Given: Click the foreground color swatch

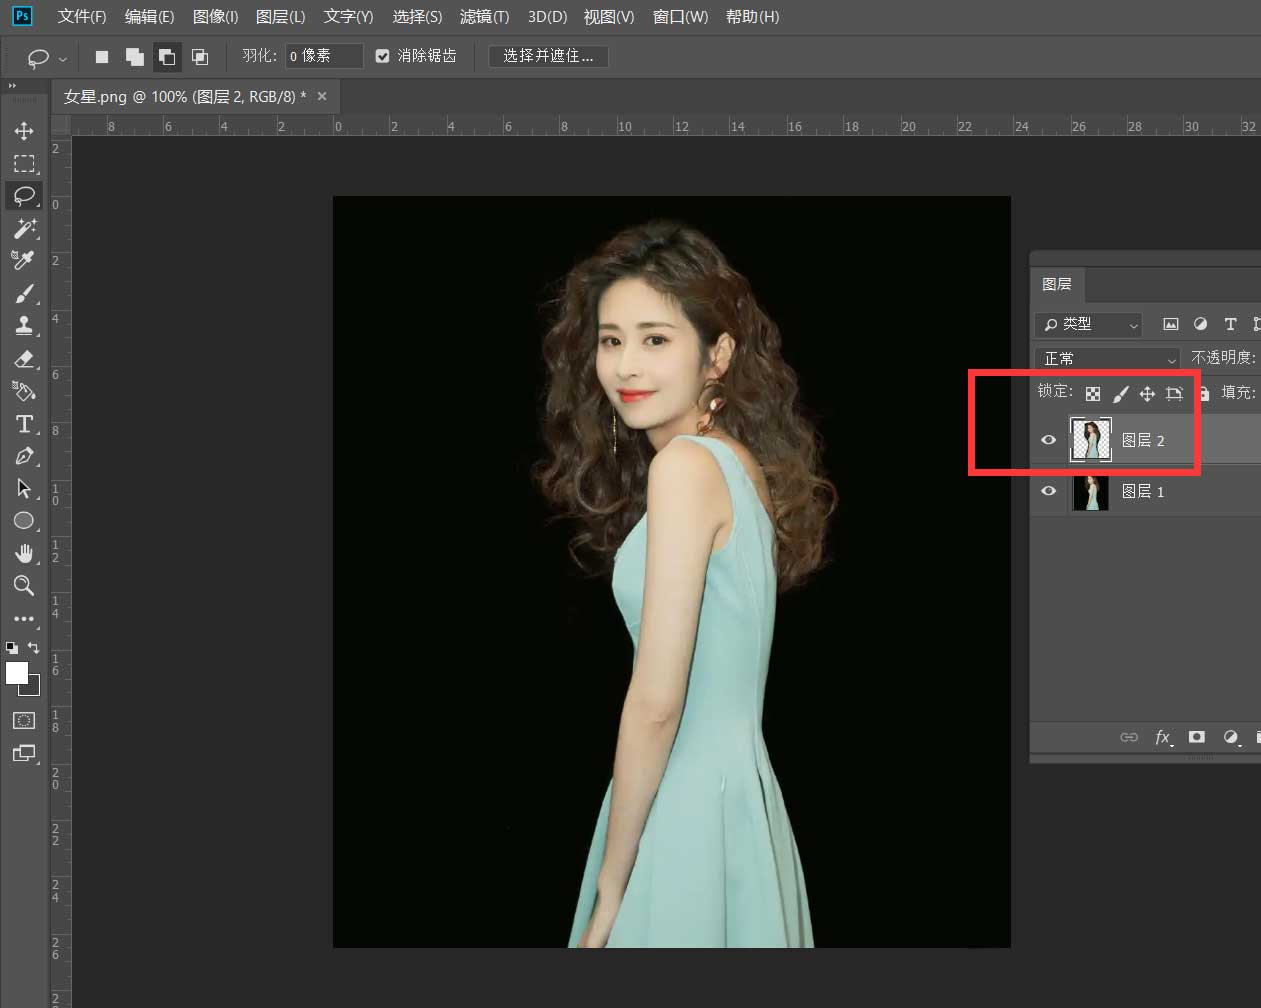Looking at the screenshot, I should pos(17,673).
